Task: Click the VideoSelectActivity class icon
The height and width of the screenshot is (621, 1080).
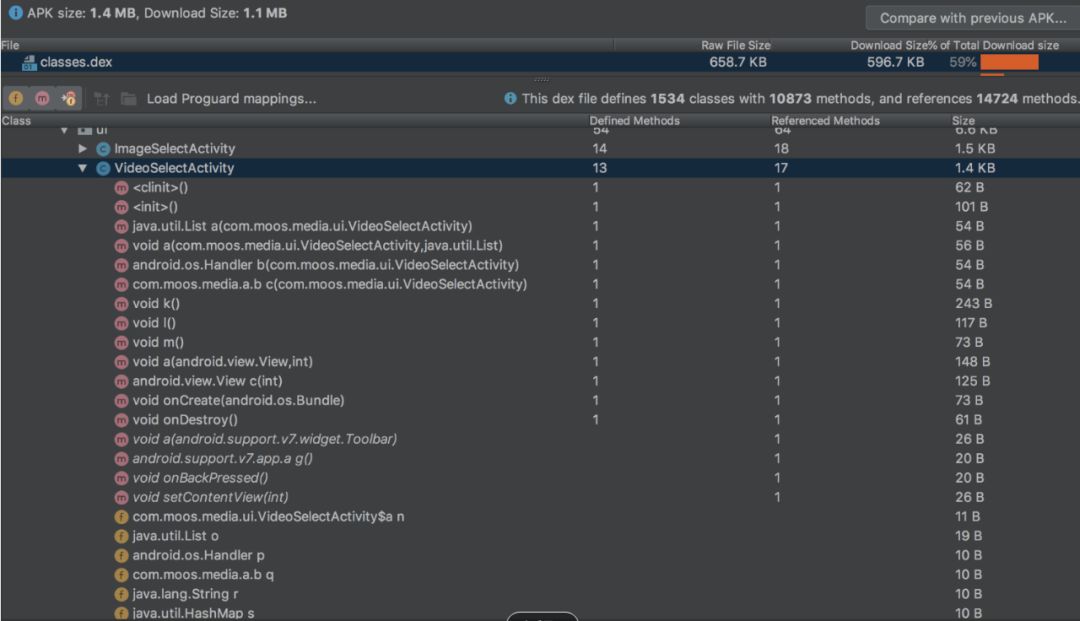Action: (x=103, y=168)
